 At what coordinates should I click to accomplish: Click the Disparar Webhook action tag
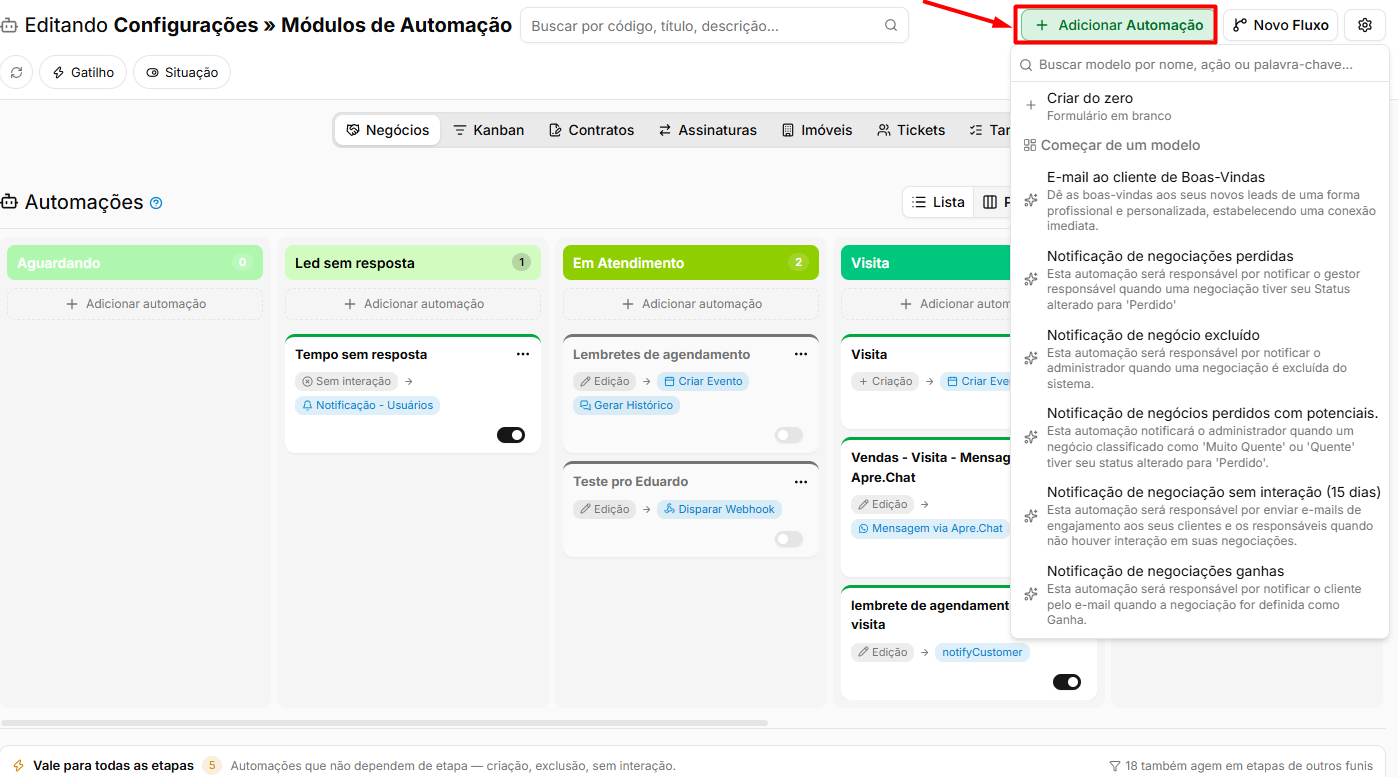(719, 509)
